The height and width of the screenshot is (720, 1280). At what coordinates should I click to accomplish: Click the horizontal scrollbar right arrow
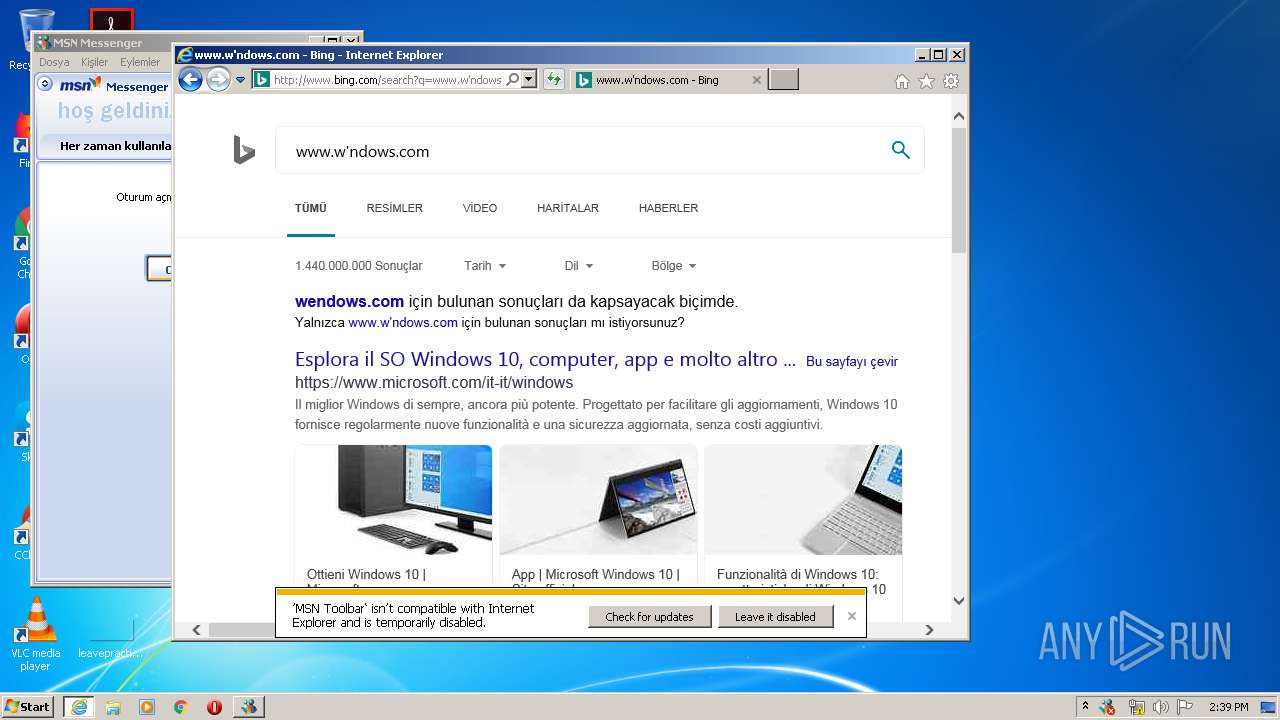tap(929, 630)
